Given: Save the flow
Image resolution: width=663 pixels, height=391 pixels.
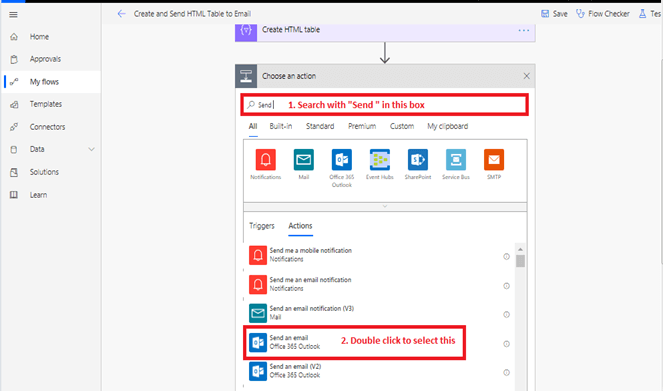Looking at the screenshot, I should [x=554, y=14].
